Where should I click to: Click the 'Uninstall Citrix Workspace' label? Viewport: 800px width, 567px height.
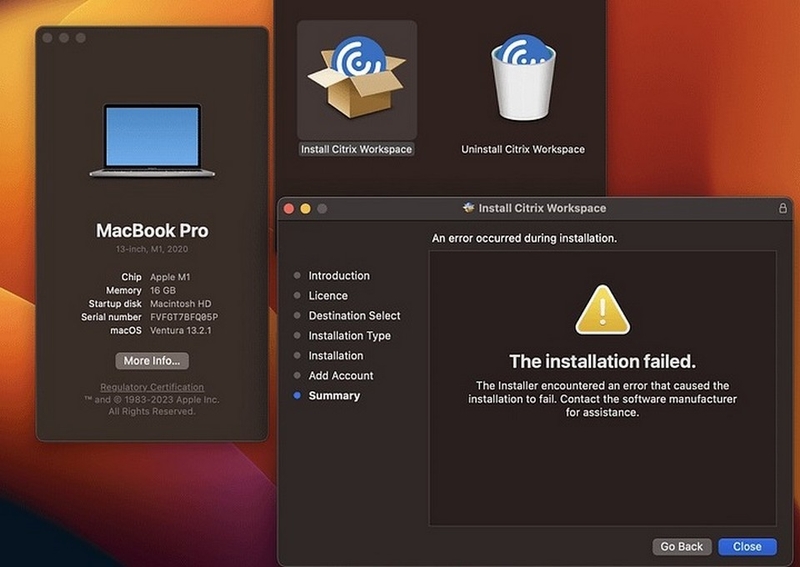point(523,149)
